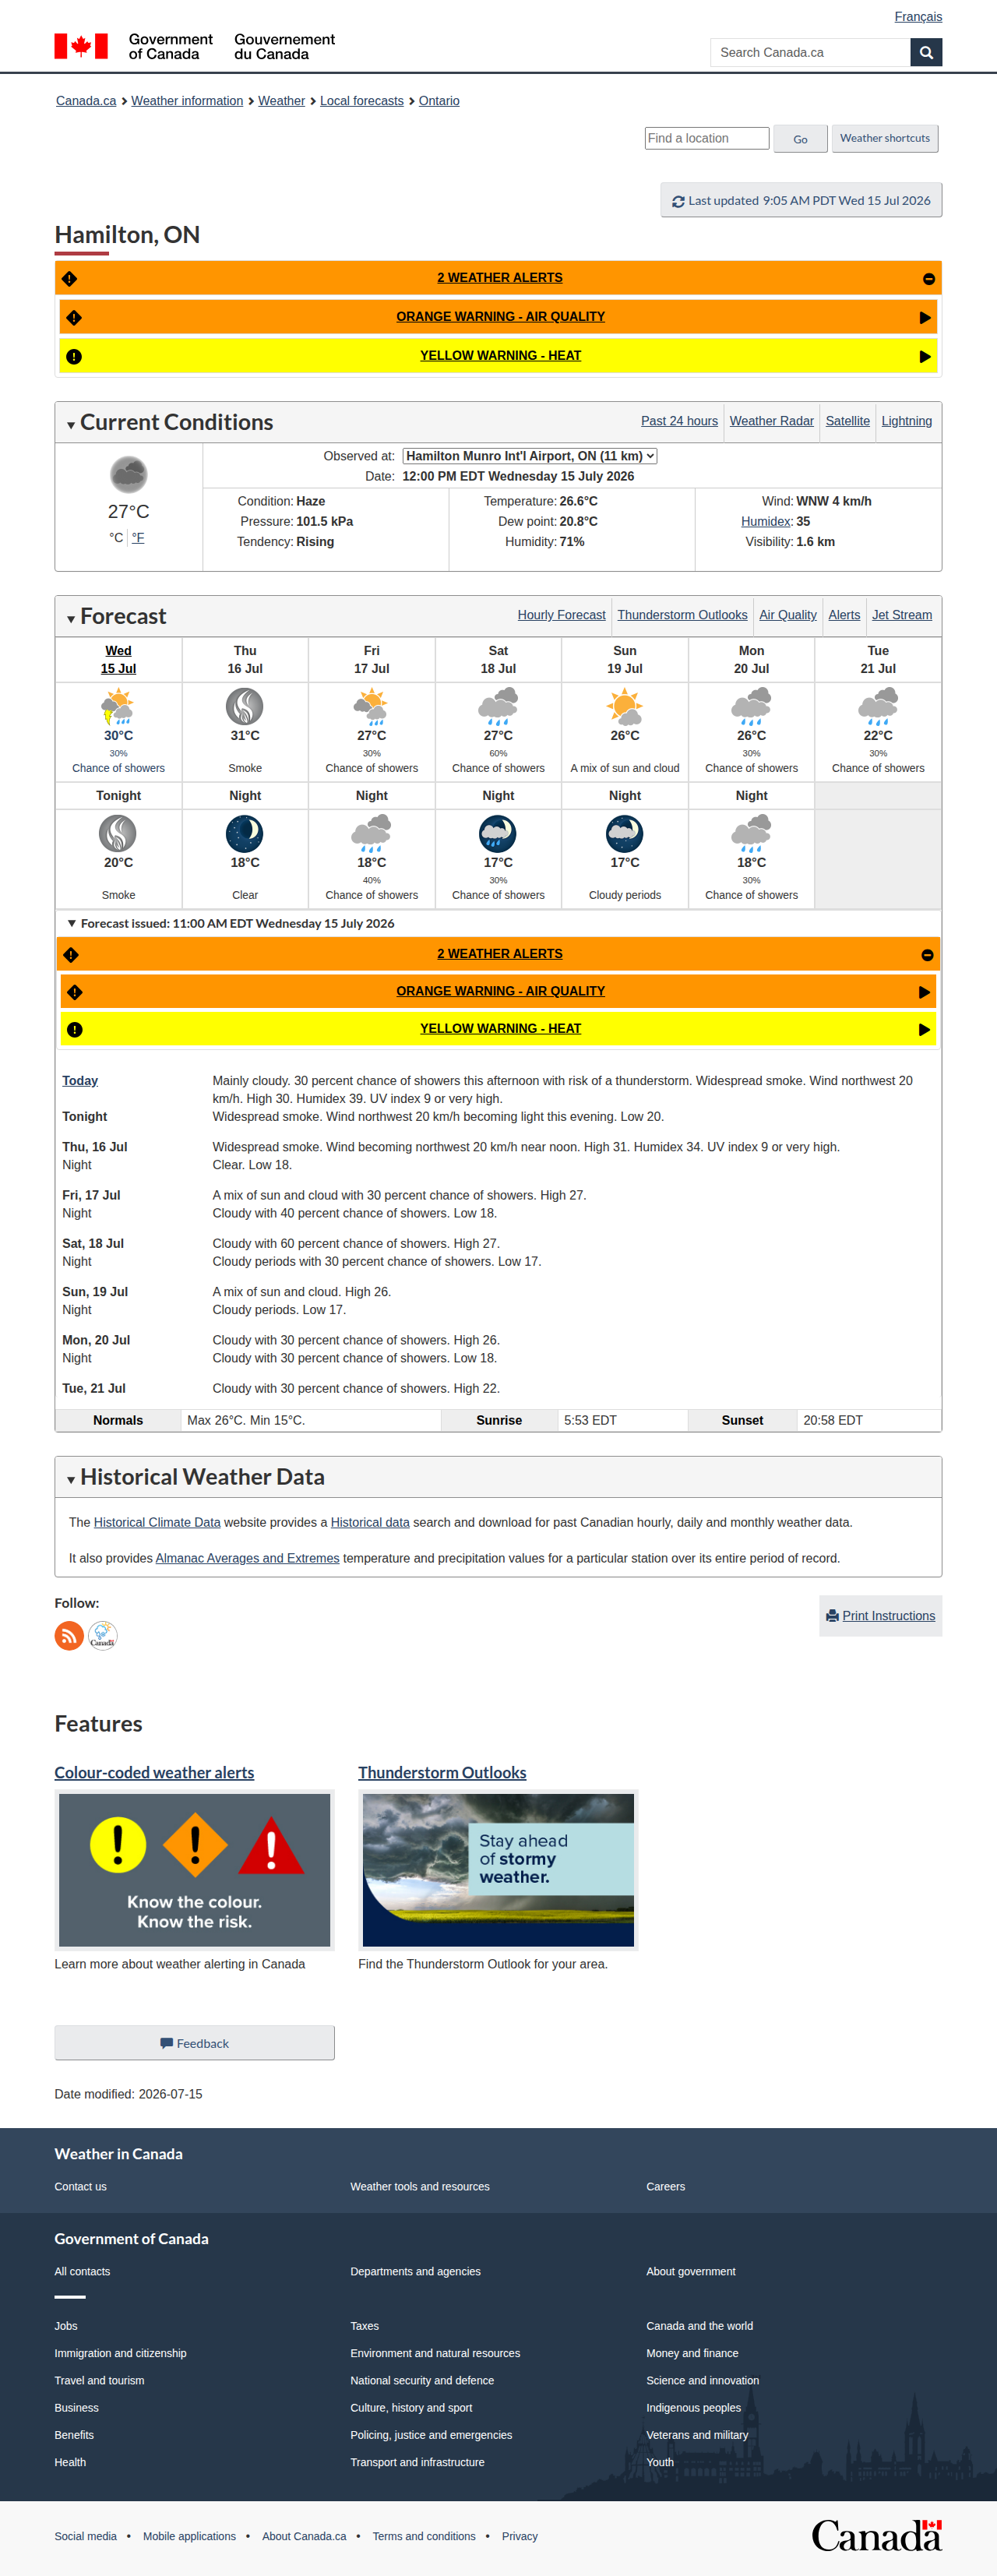Open the Hourly Forecast tab link
This screenshot has height=2576, width=997.
(561, 615)
